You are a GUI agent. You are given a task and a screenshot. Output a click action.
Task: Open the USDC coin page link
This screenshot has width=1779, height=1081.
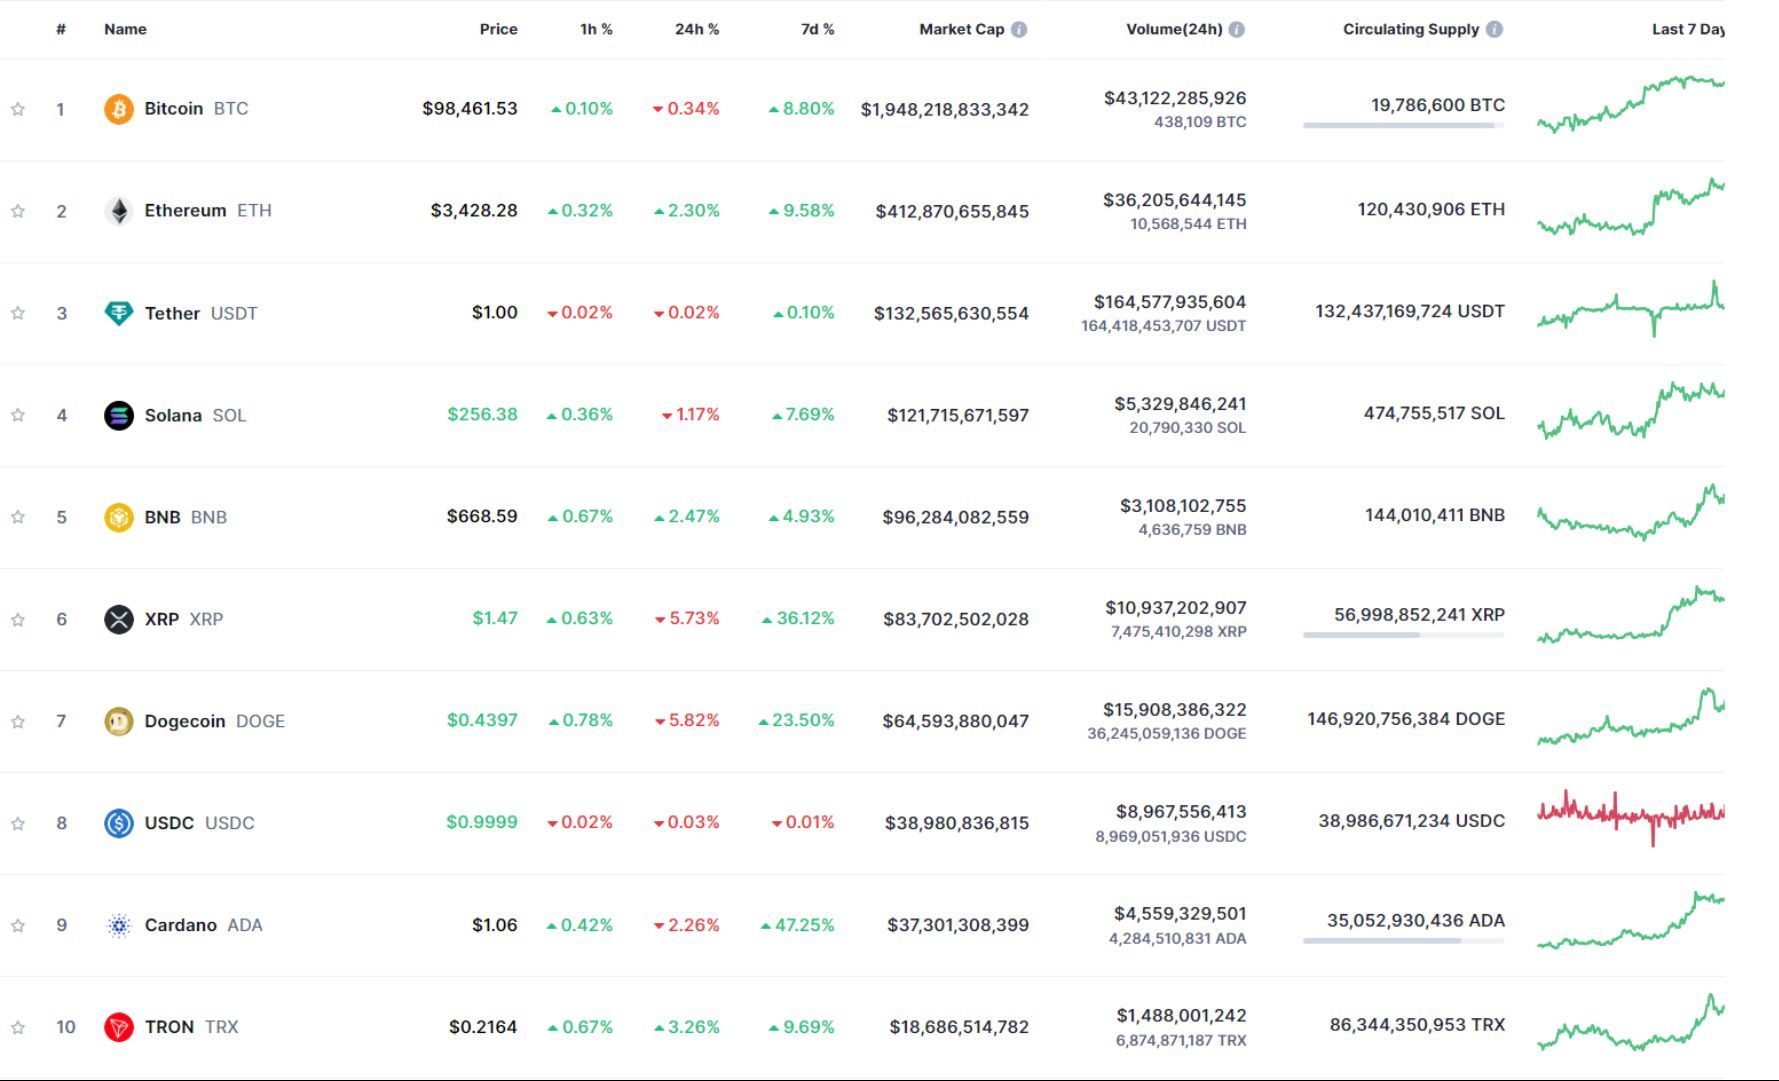pos(168,822)
